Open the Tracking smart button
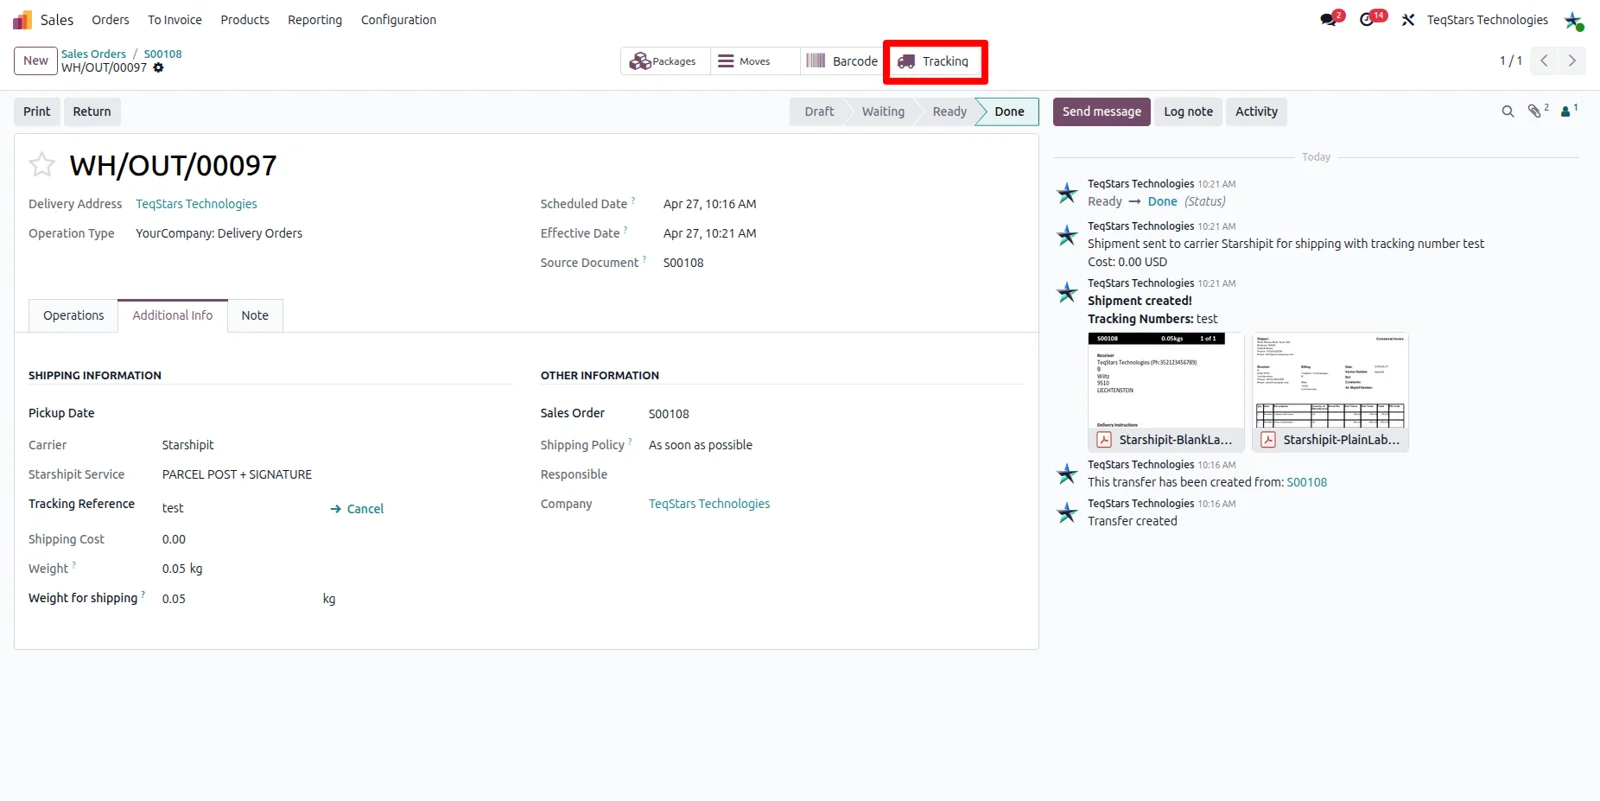This screenshot has height=801, width=1600. click(934, 61)
